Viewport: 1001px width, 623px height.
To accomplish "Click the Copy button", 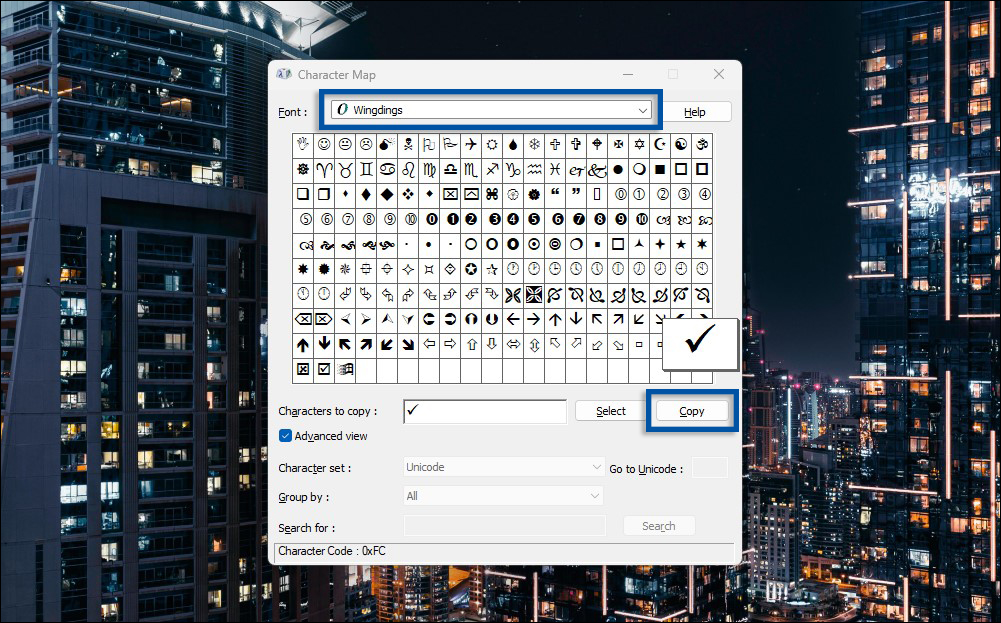I will 692,411.
